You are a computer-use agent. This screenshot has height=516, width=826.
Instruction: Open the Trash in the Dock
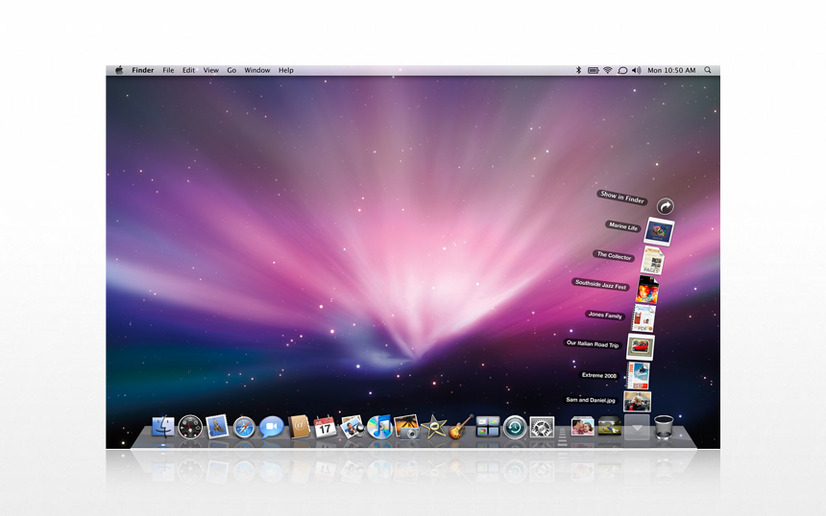click(664, 426)
